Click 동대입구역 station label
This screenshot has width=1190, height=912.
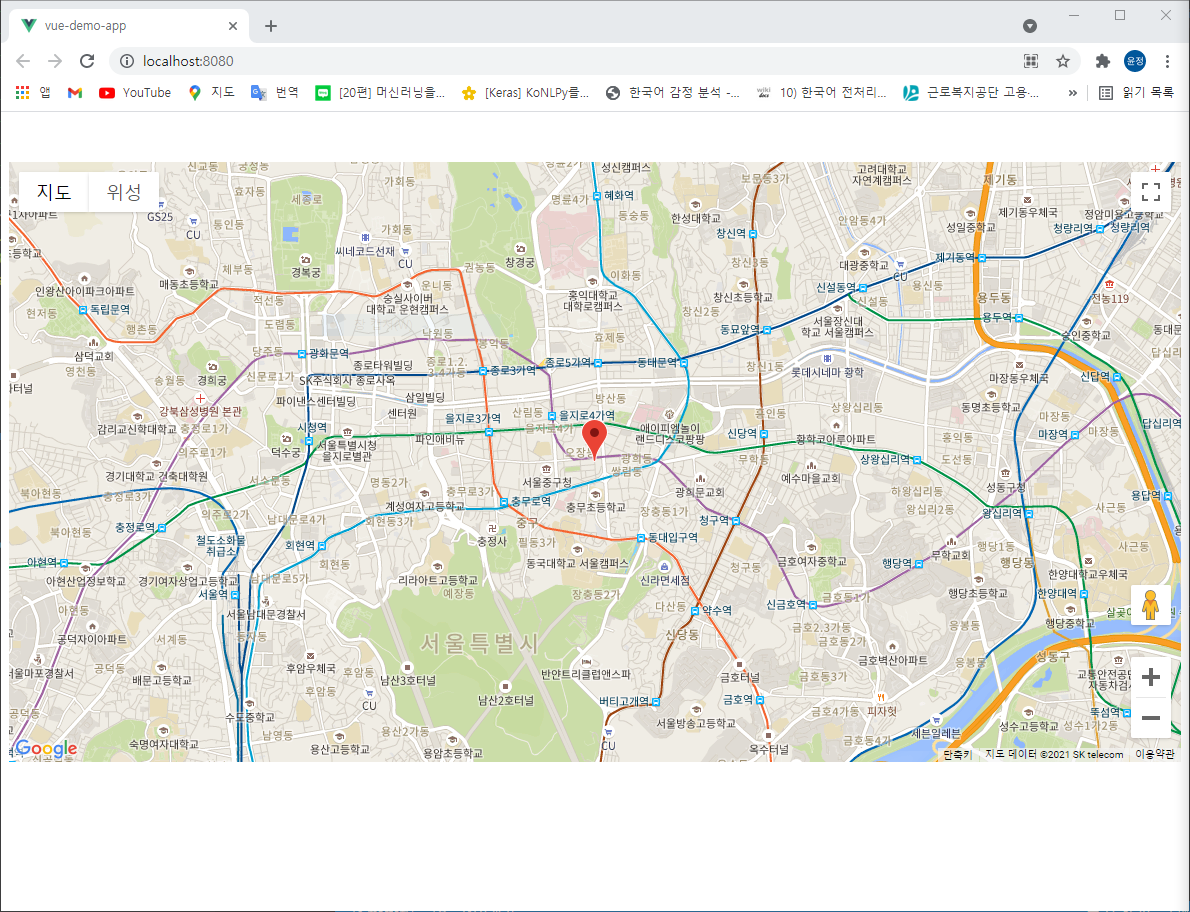(672, 537)
